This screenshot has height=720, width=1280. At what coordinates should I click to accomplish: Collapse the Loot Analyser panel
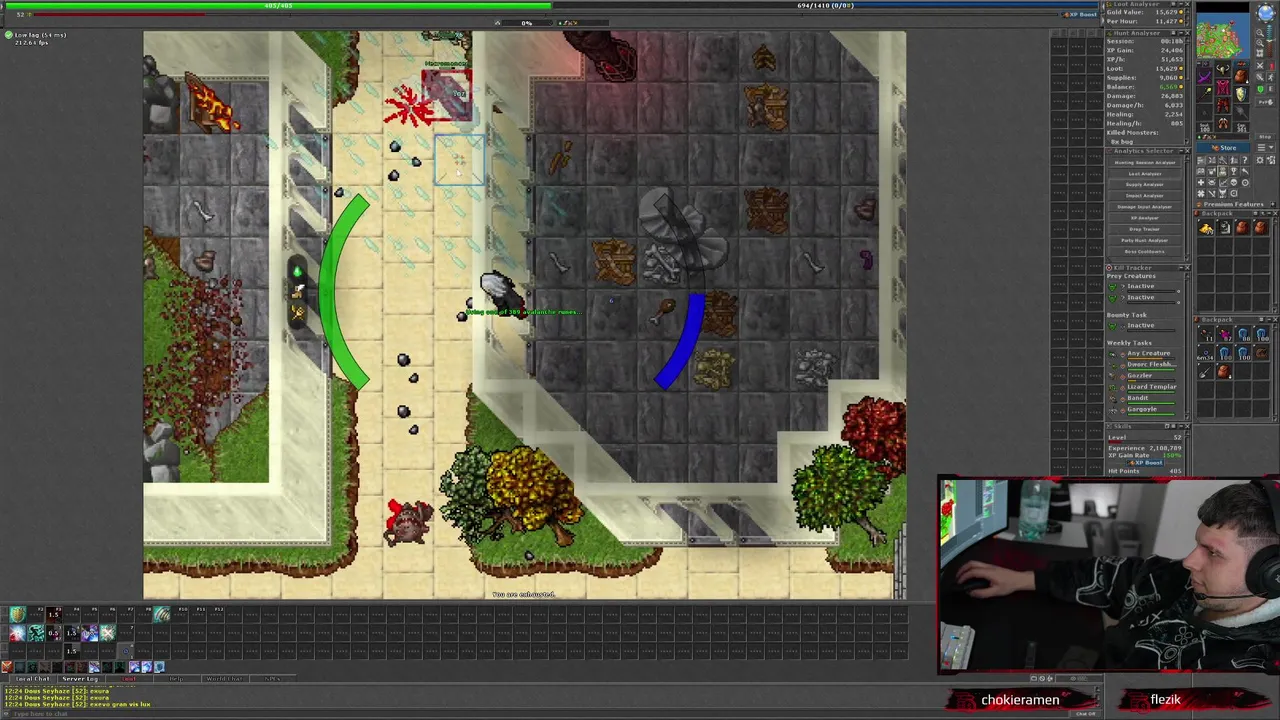(1180, 4)
